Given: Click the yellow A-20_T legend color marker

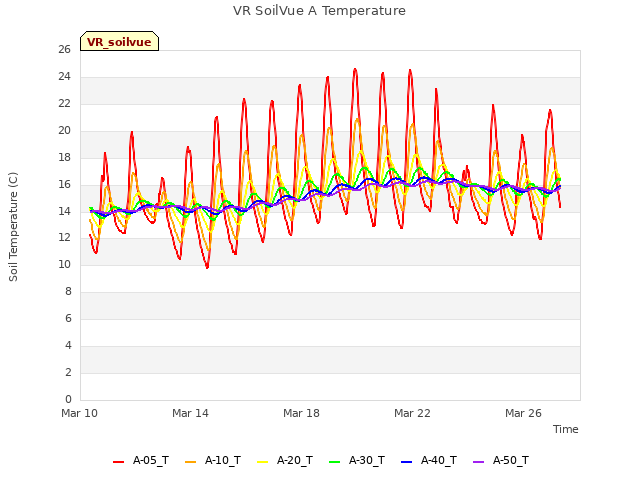Looking at the screenshot, I should click(262, 462).
